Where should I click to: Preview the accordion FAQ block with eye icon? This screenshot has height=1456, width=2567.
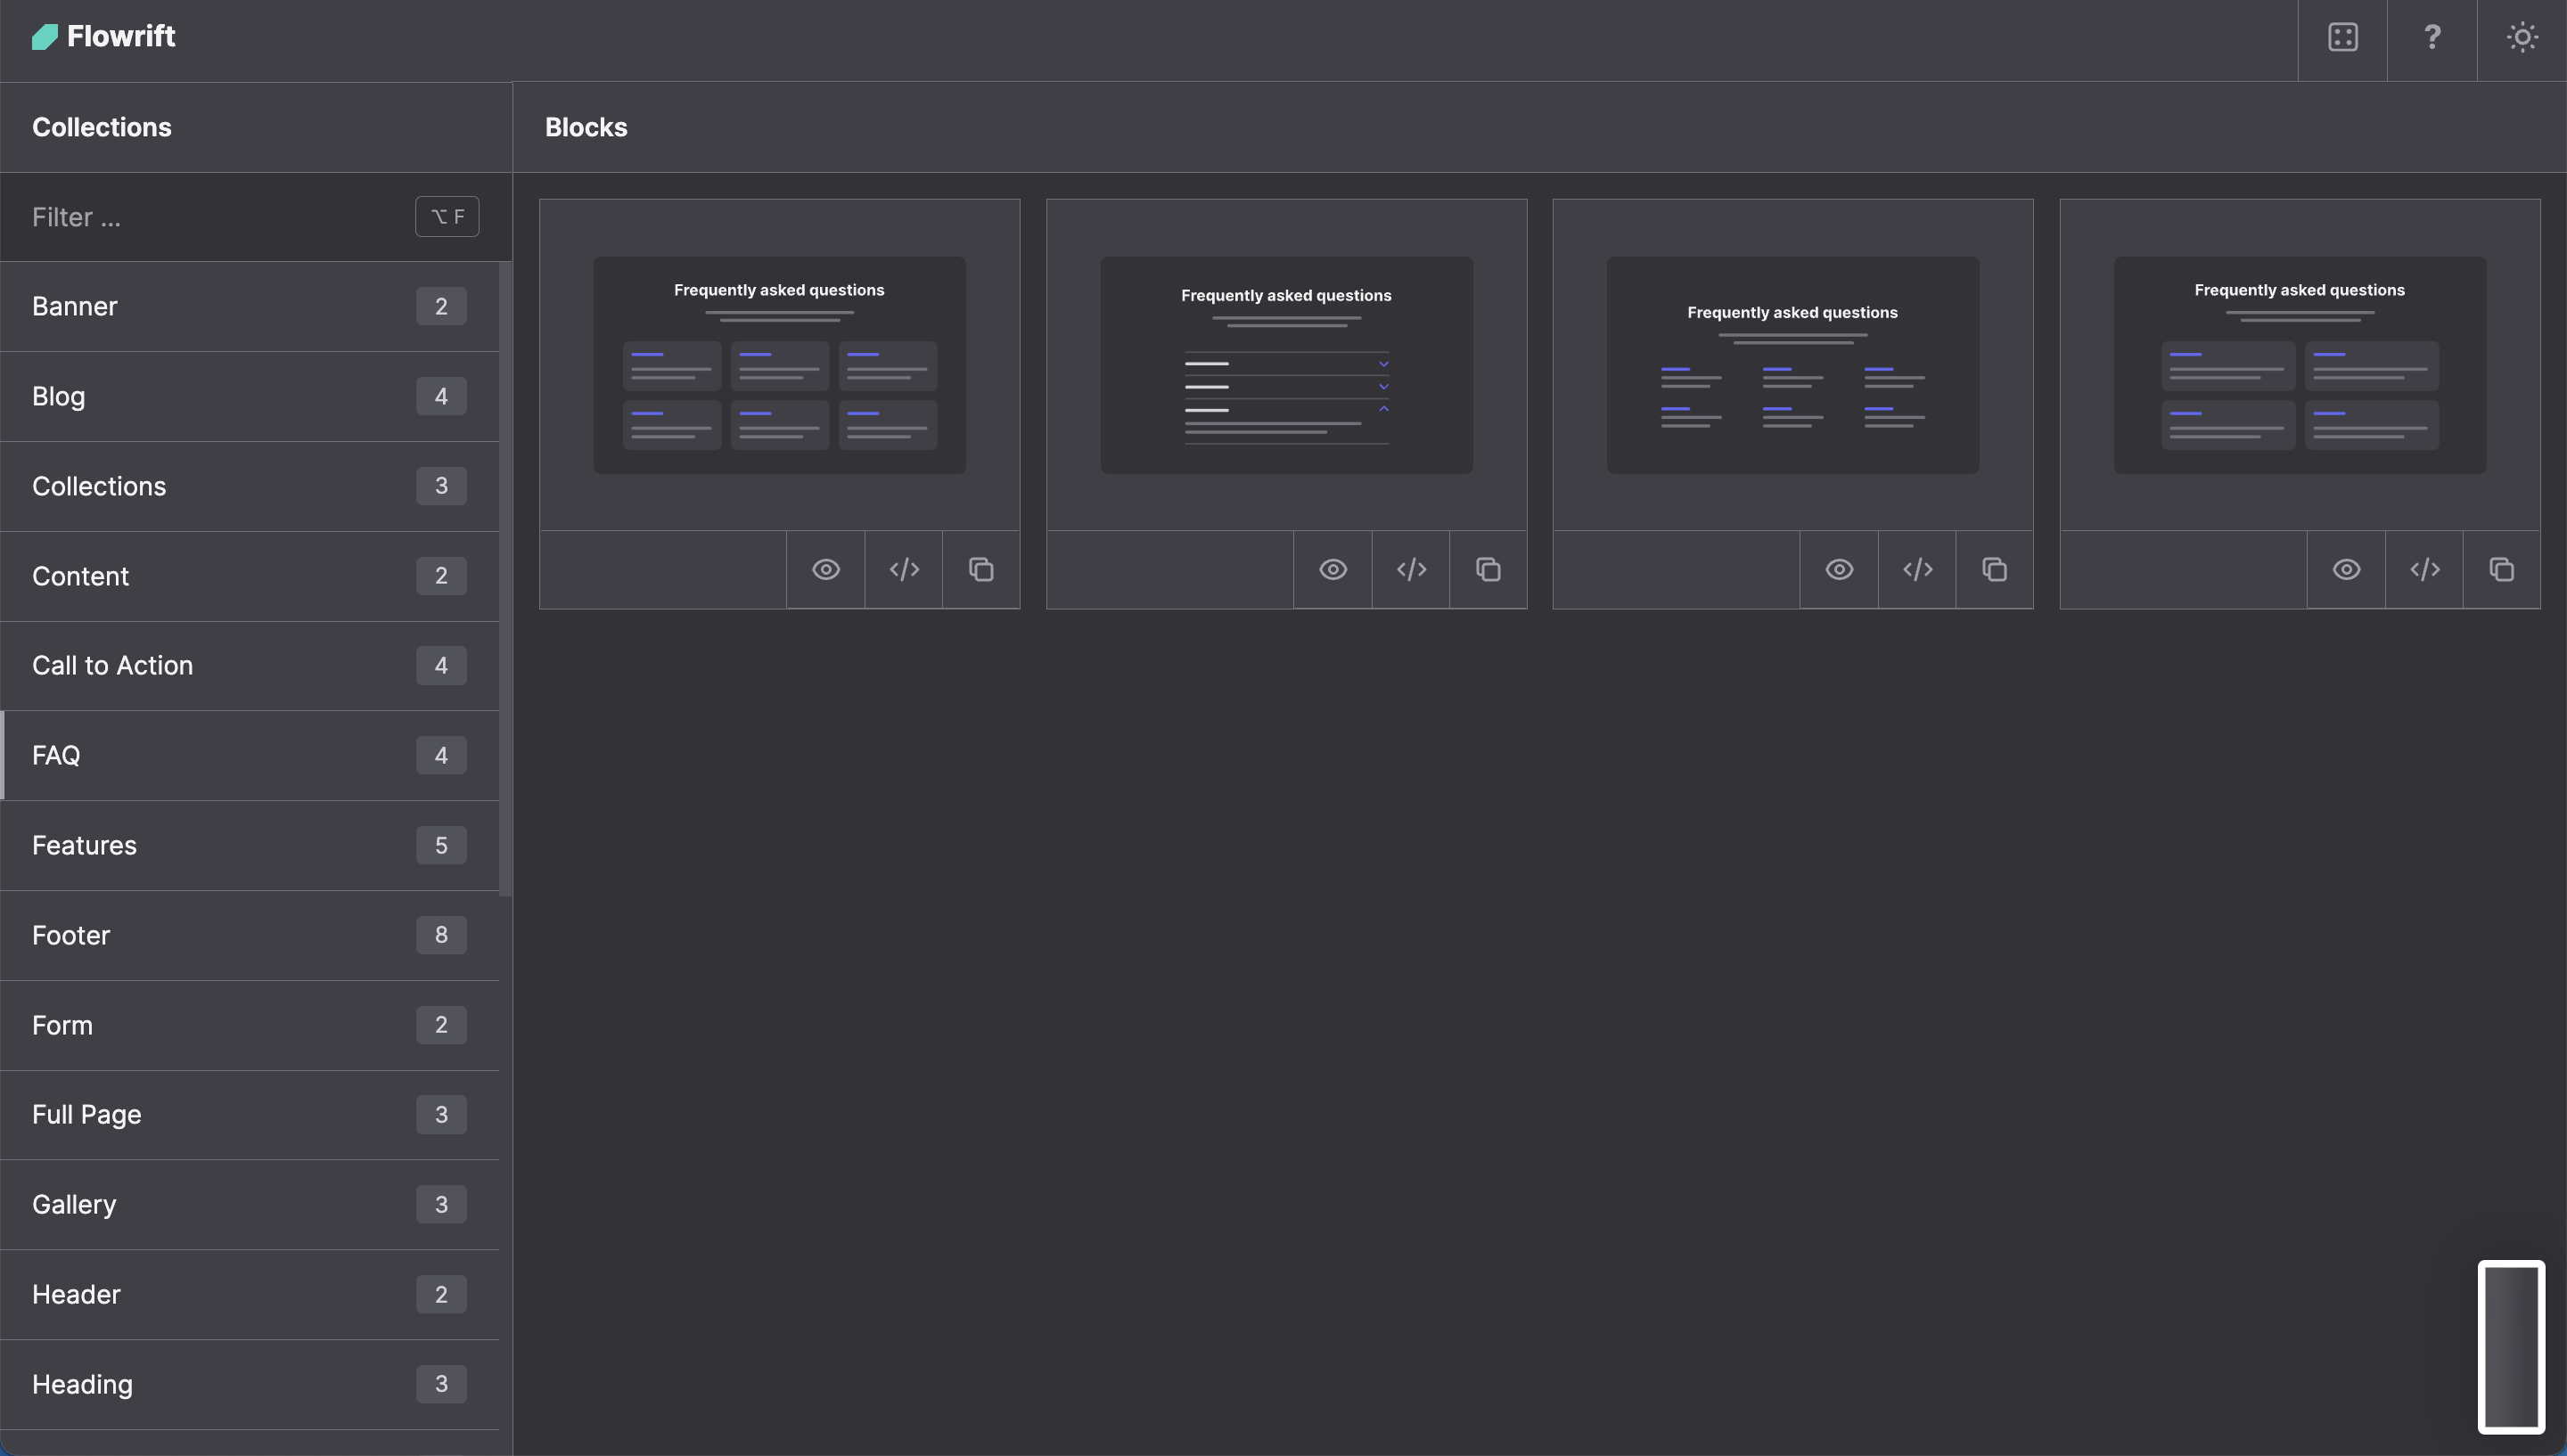coord(1332,570)
